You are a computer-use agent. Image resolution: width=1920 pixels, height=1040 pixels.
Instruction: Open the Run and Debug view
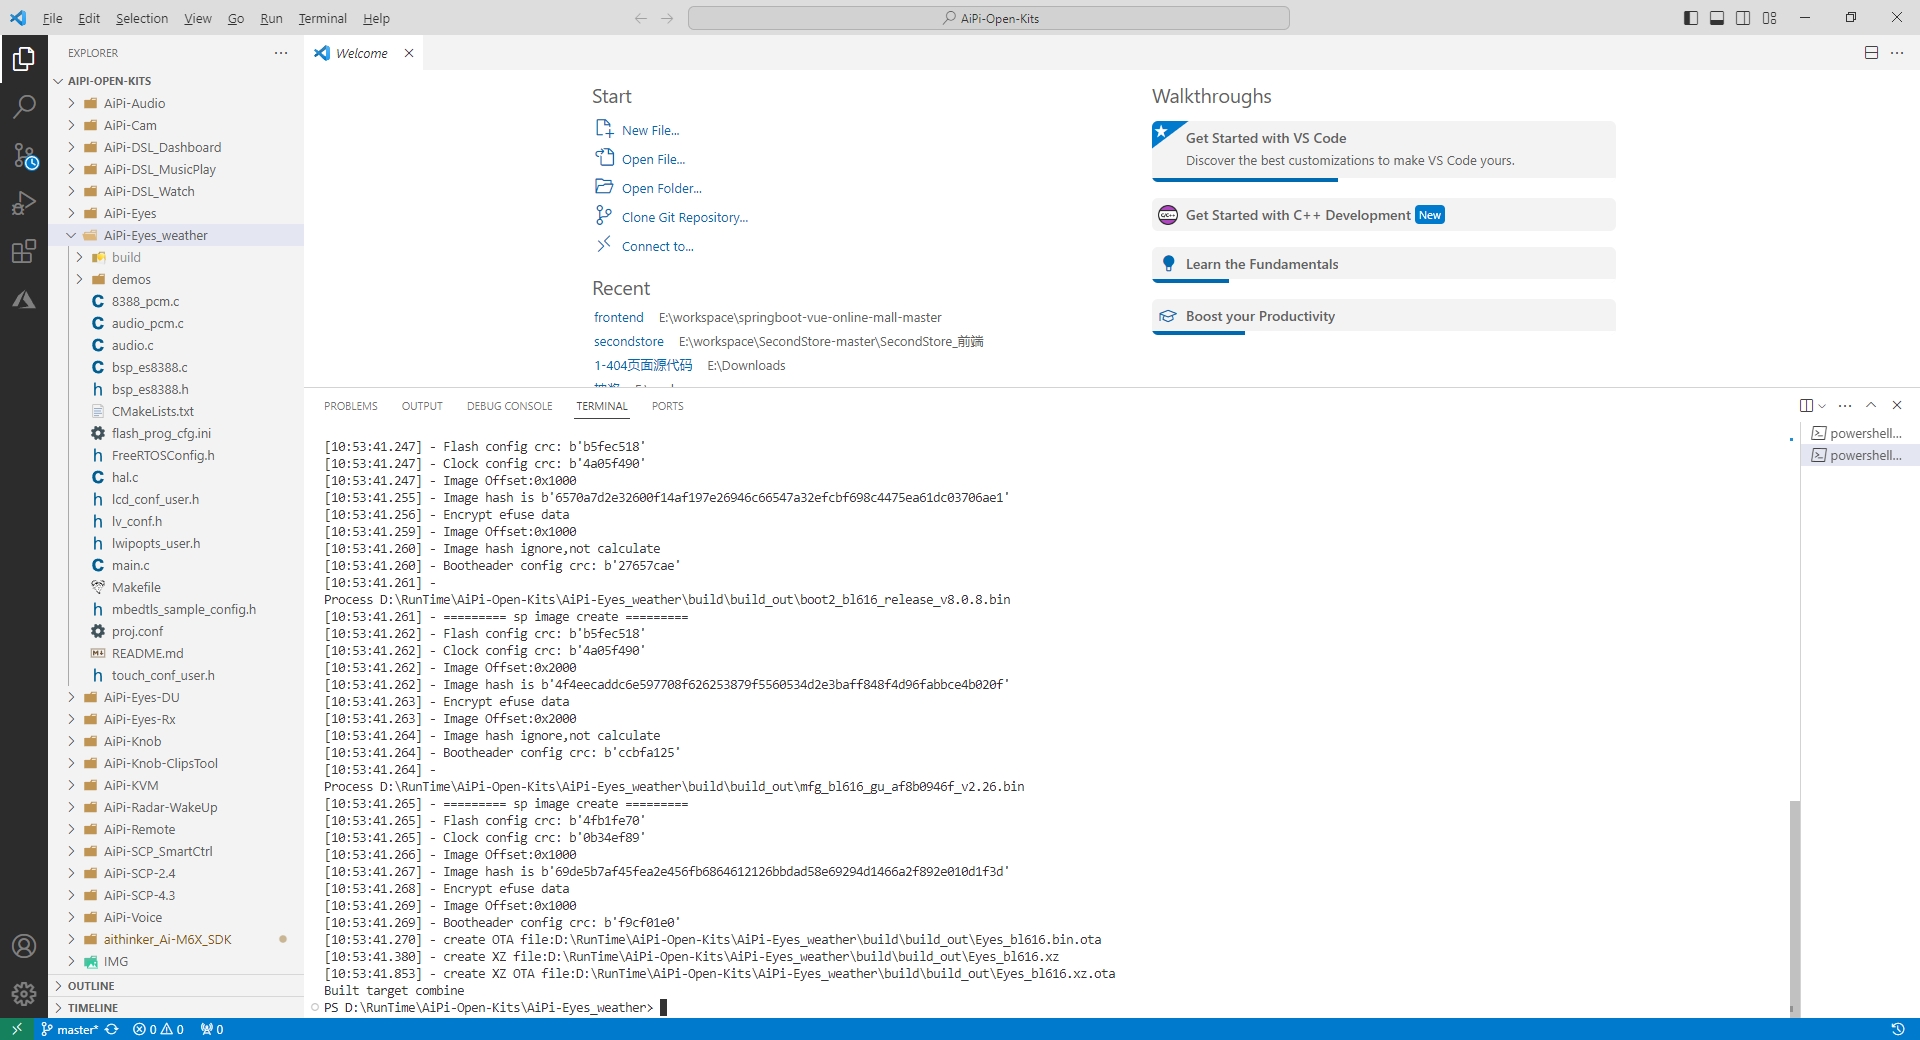pos(24,203)
